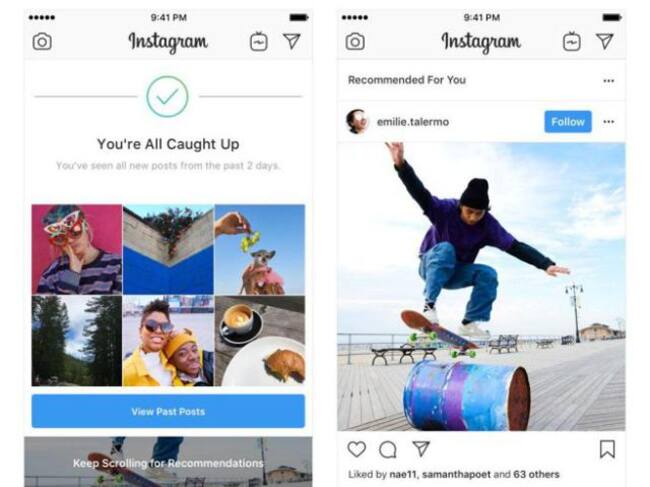
Task: Follow emilie.talermo
Action: (568, 122)
